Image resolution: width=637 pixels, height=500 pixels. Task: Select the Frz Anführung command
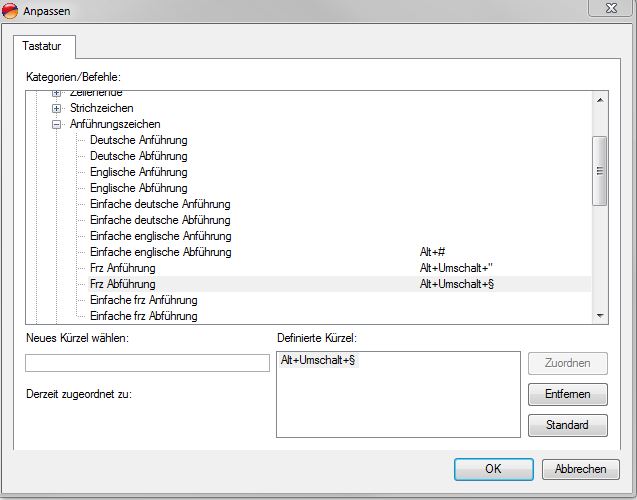click(122, 268)
